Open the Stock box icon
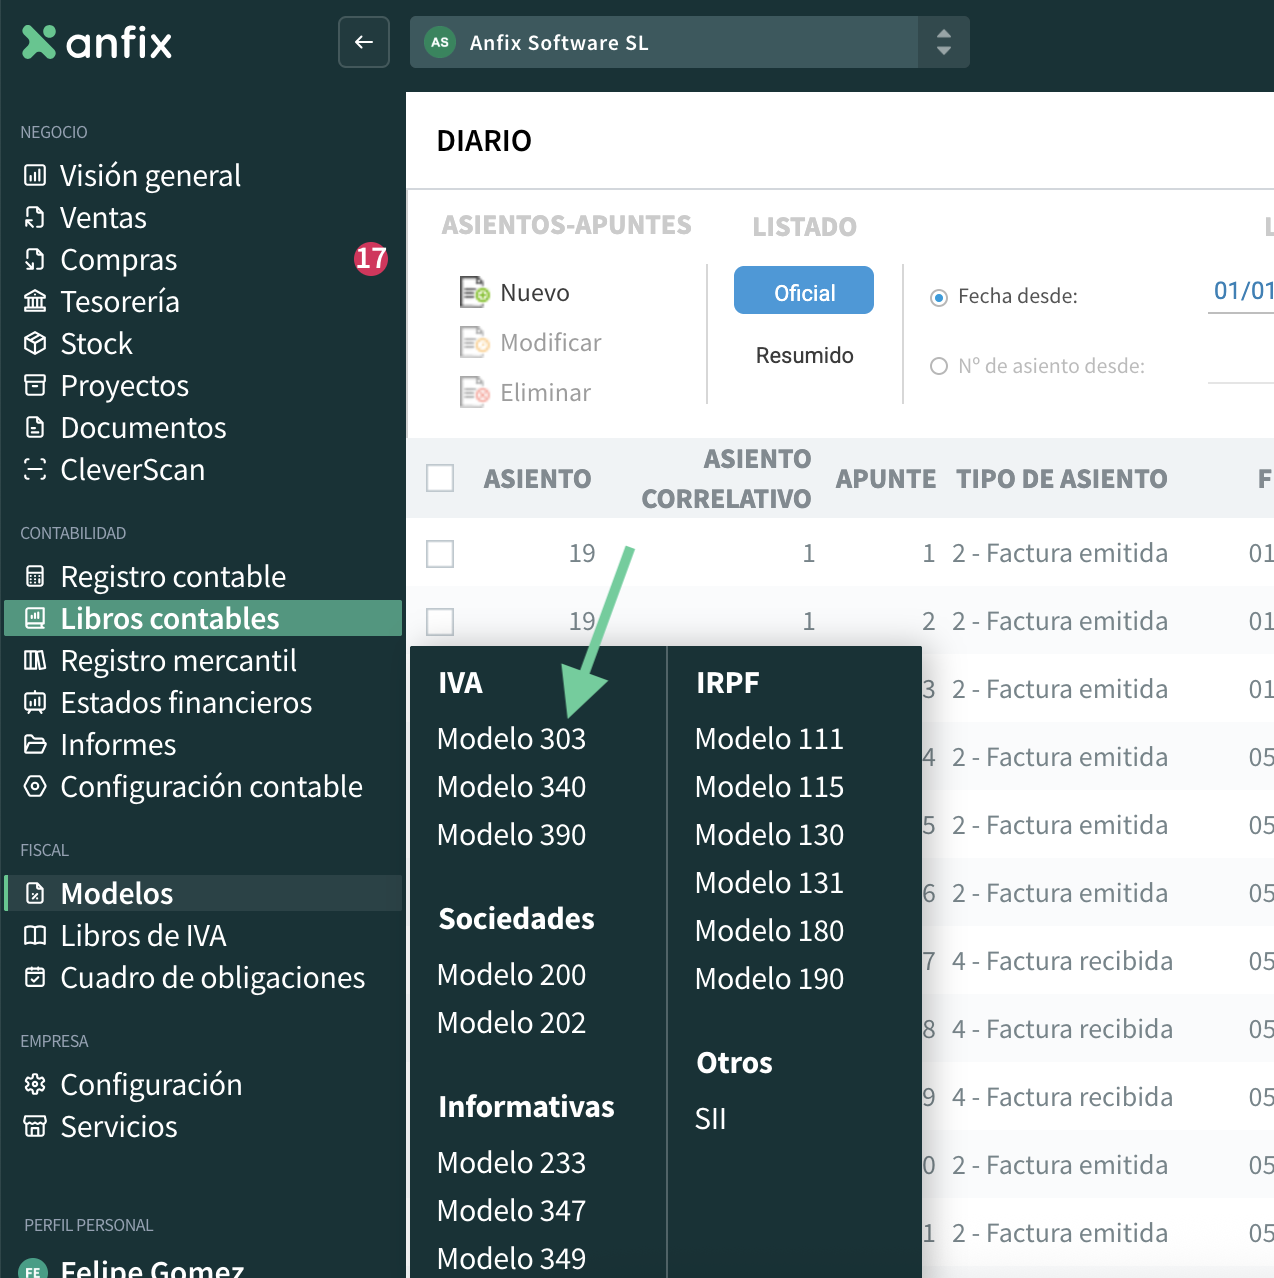 tap(35, 343)
